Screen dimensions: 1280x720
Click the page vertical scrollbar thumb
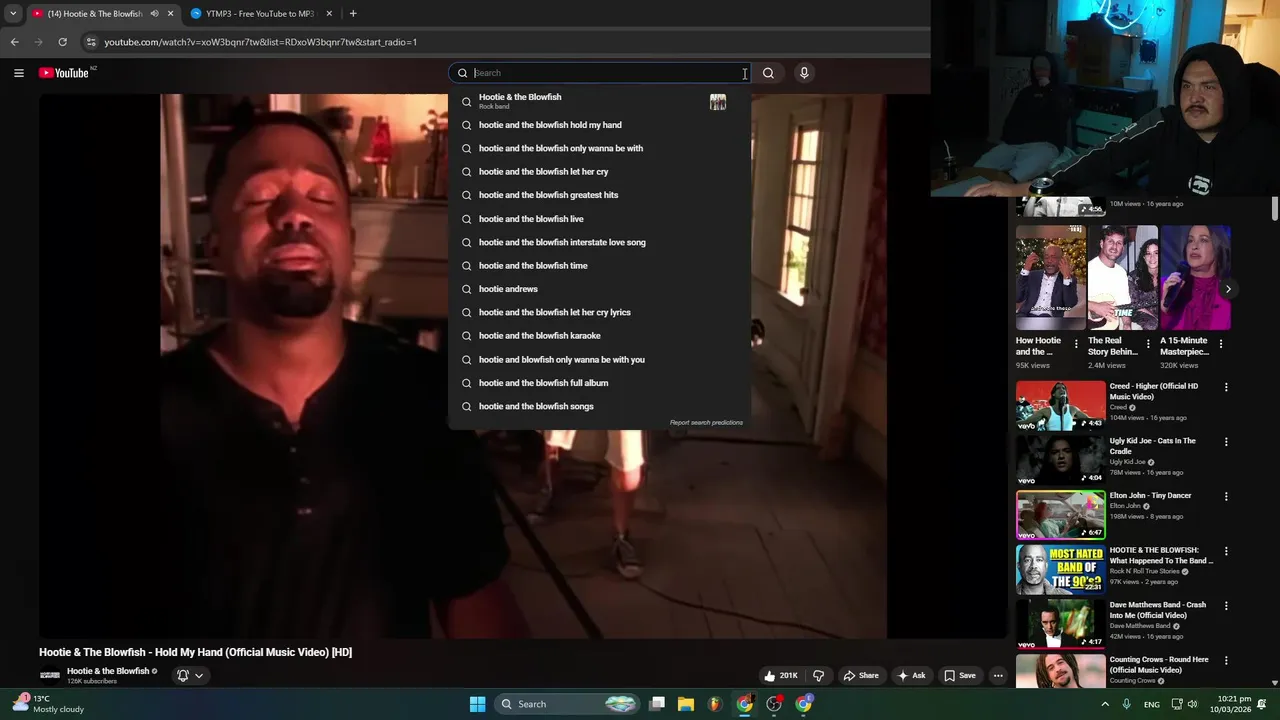coord(1275,209)
